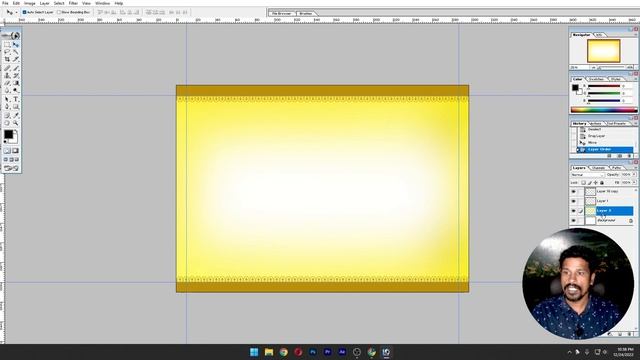Screen dimensions: 640x360
Task: Select the History Brush tool
Action: coord(16,76)
